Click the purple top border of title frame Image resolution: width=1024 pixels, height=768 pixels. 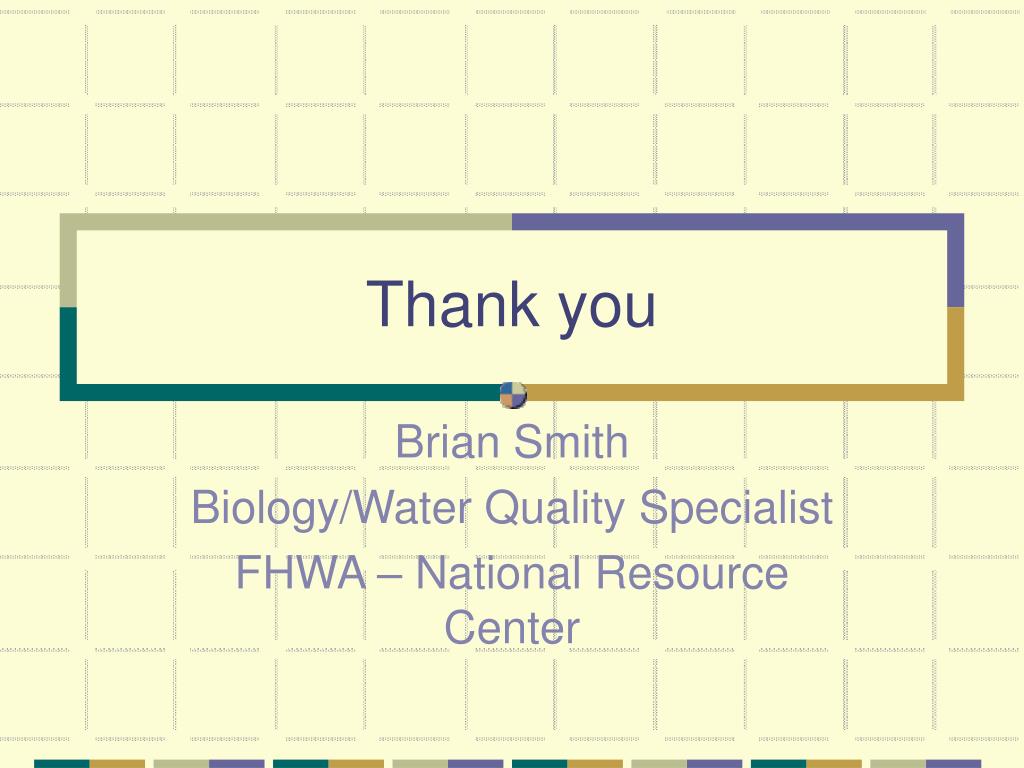pyautogui.click(x=738, y=222)
